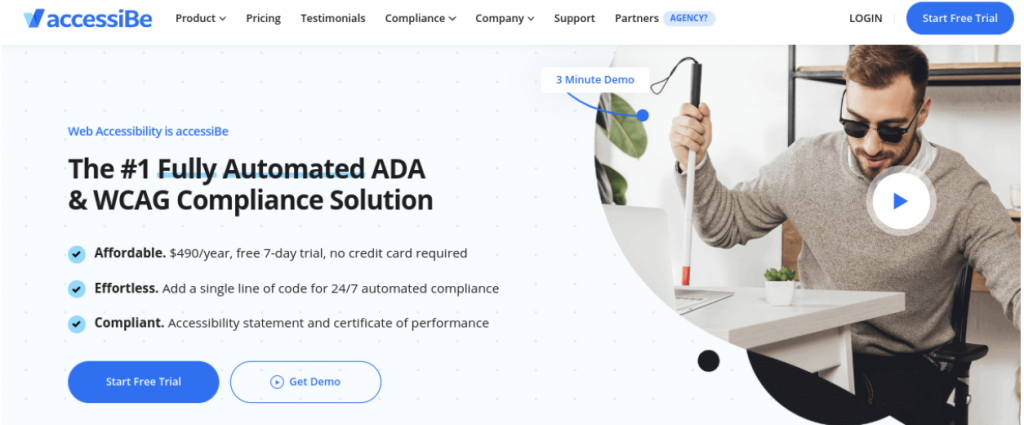Click Start Free Trial in the header
1024x425 pixels.
point(960,18)
